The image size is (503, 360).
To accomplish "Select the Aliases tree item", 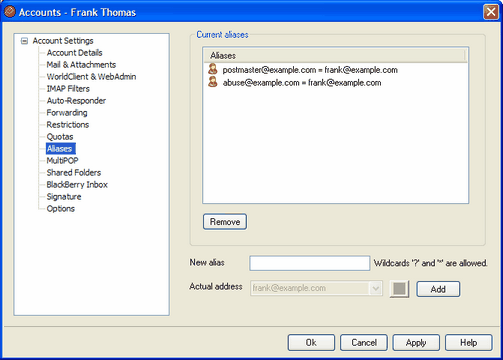I will tap(61, 149).
